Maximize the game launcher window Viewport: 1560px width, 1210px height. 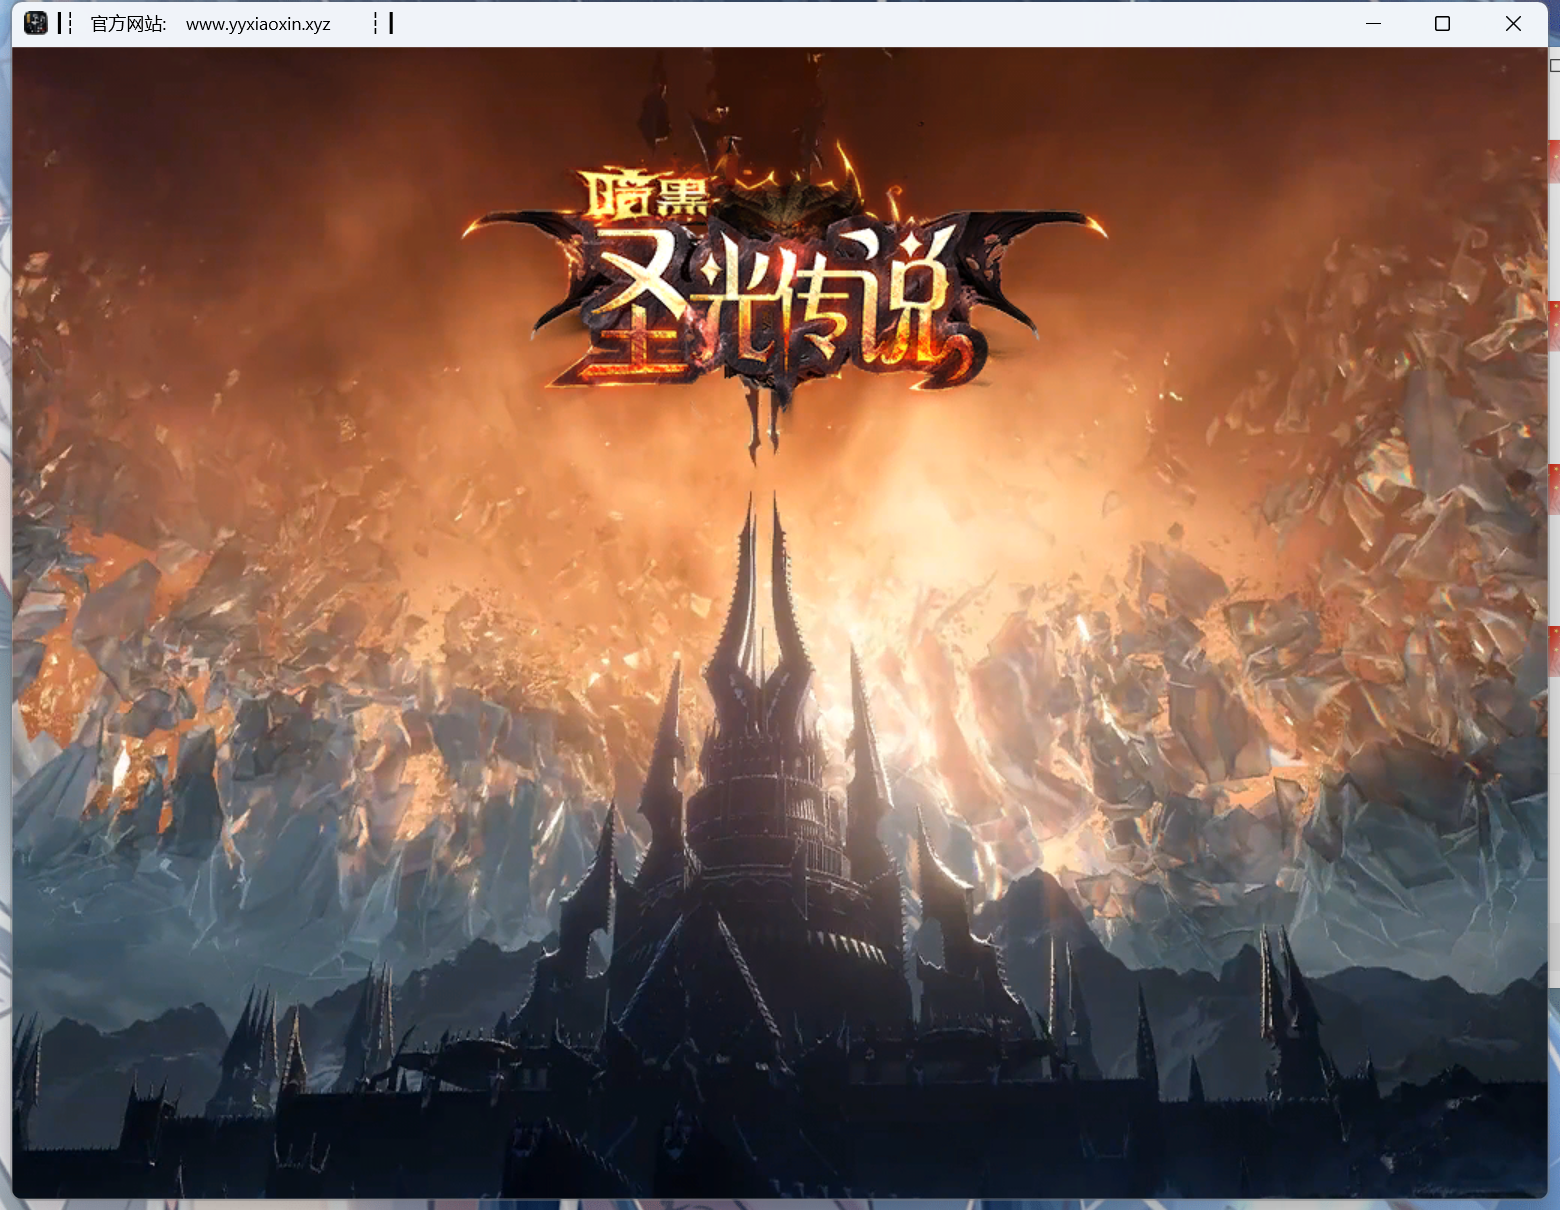tap(1442, 23)
